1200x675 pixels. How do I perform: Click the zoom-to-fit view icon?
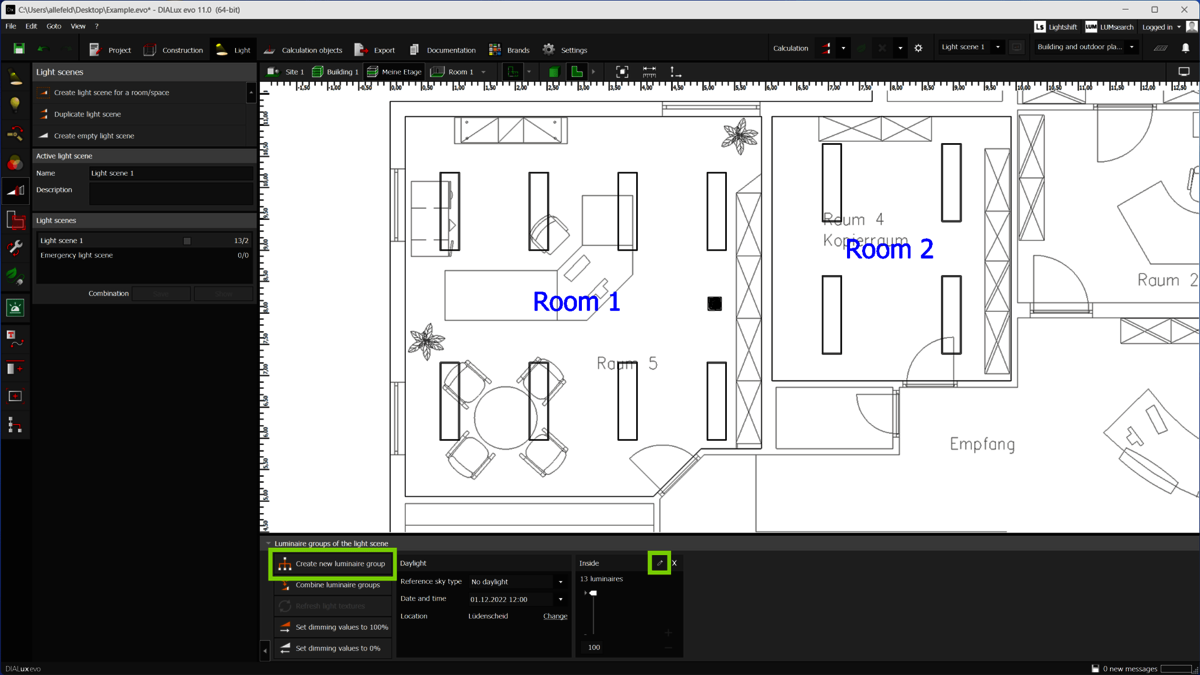click(622, 72)
